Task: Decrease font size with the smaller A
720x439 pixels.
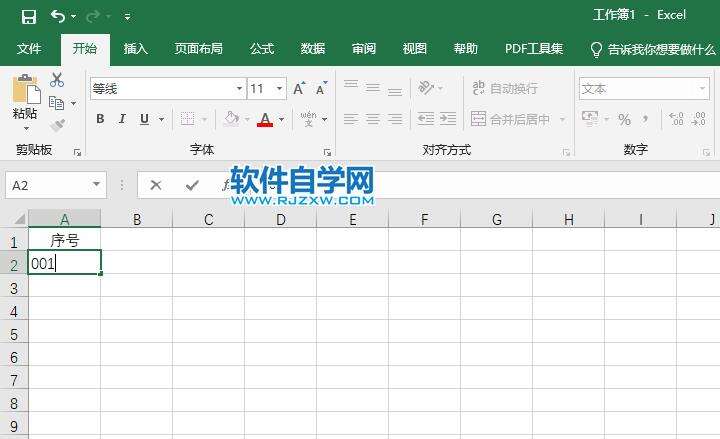Action: point(321,88)
